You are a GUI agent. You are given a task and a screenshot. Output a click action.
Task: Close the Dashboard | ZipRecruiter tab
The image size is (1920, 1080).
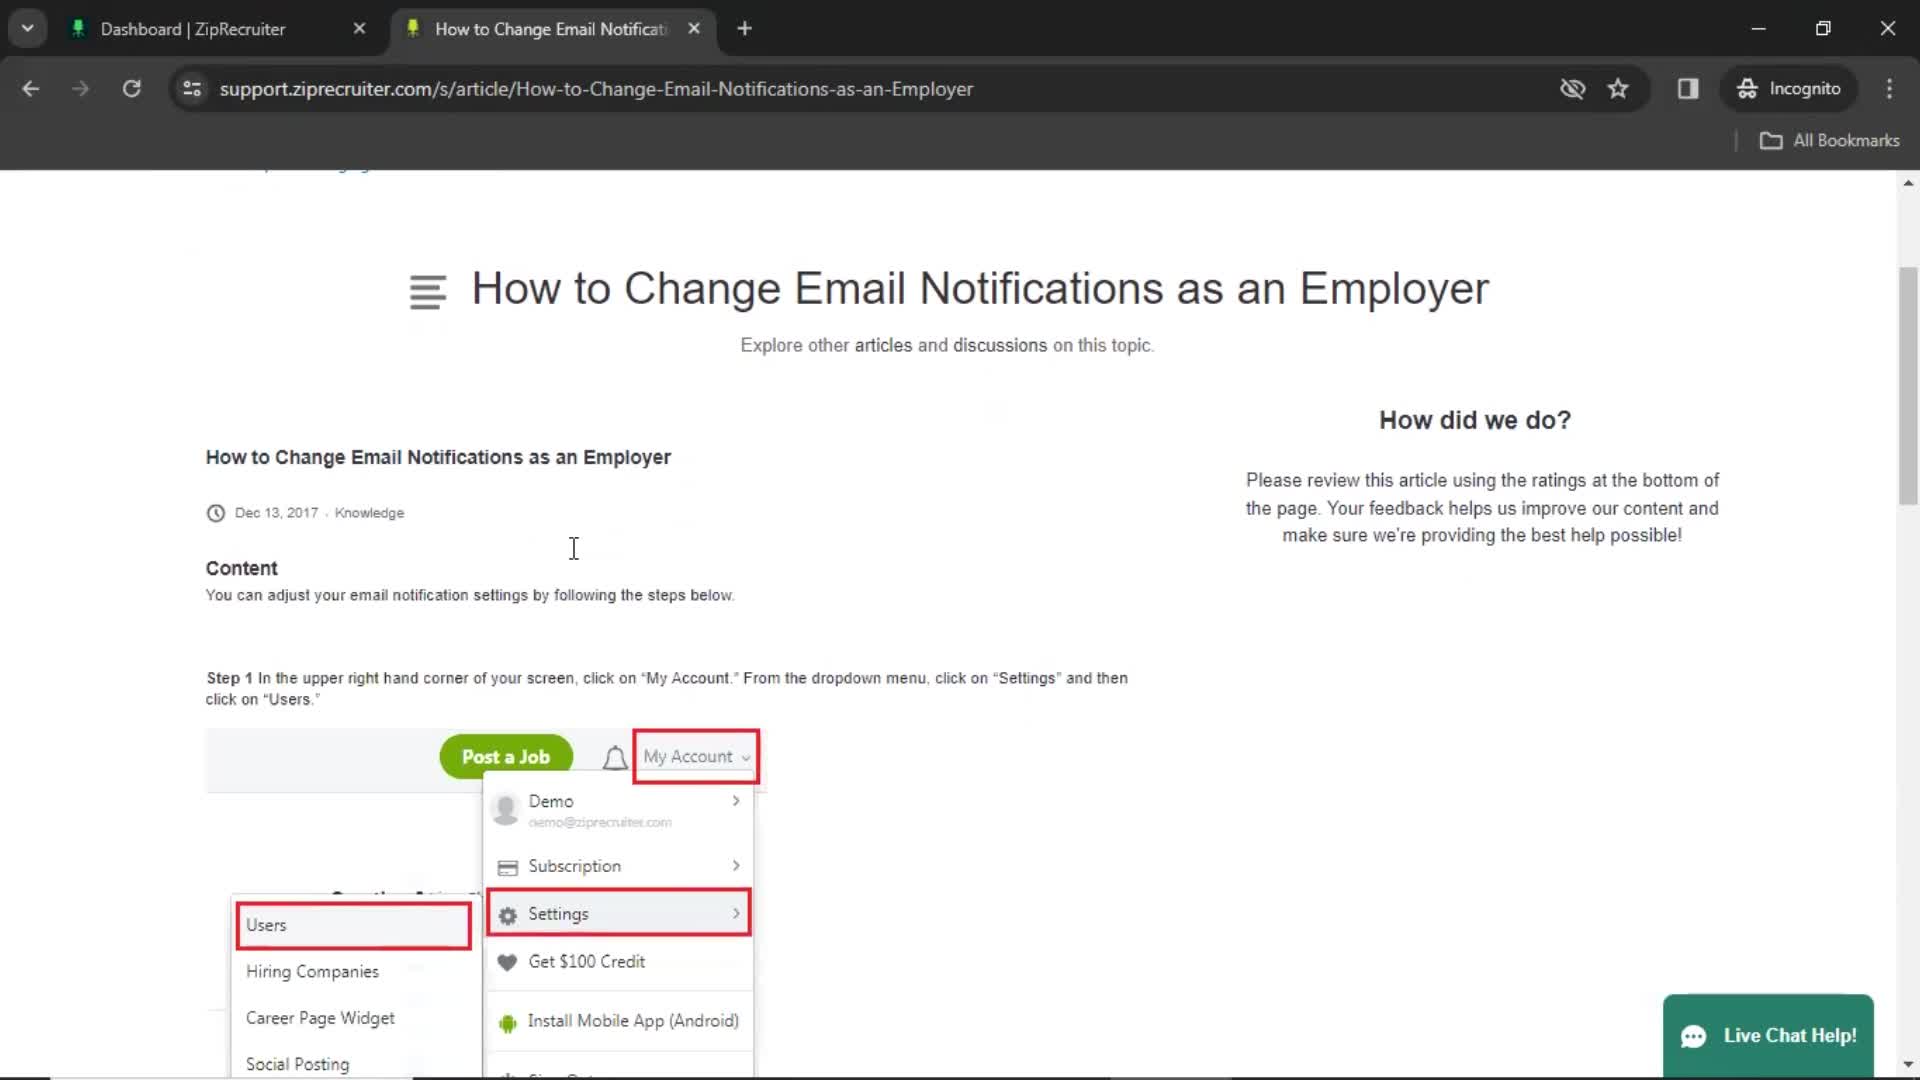click(x=360, y=29)
